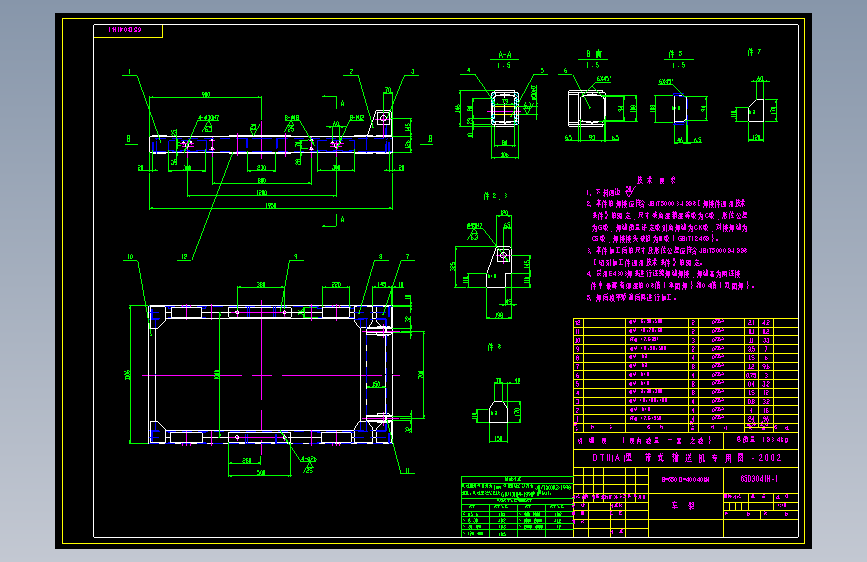This screenshot has height=562, width=867.
Task: Click parts list row number 6
Action: click(x=686, y=375)
